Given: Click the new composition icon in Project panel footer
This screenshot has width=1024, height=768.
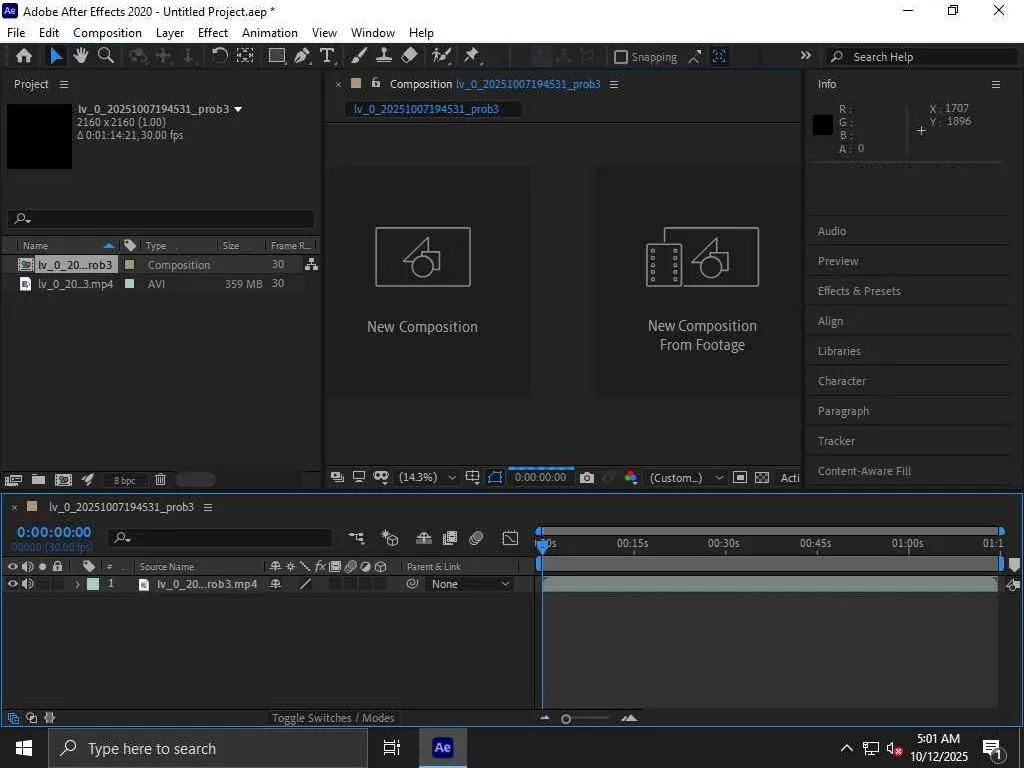Looking at the screenshot, I should 63,480.
